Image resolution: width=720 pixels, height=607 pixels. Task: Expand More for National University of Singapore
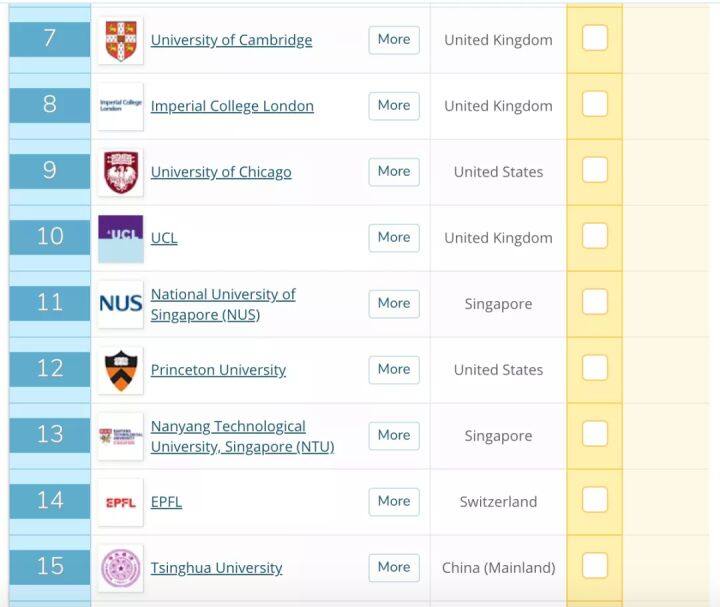point(394,304)
